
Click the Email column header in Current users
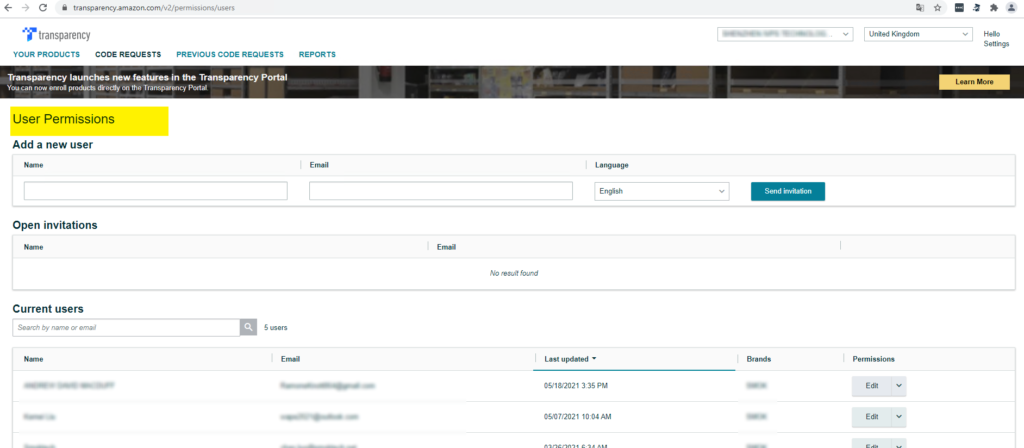click(x=290, y=359)
